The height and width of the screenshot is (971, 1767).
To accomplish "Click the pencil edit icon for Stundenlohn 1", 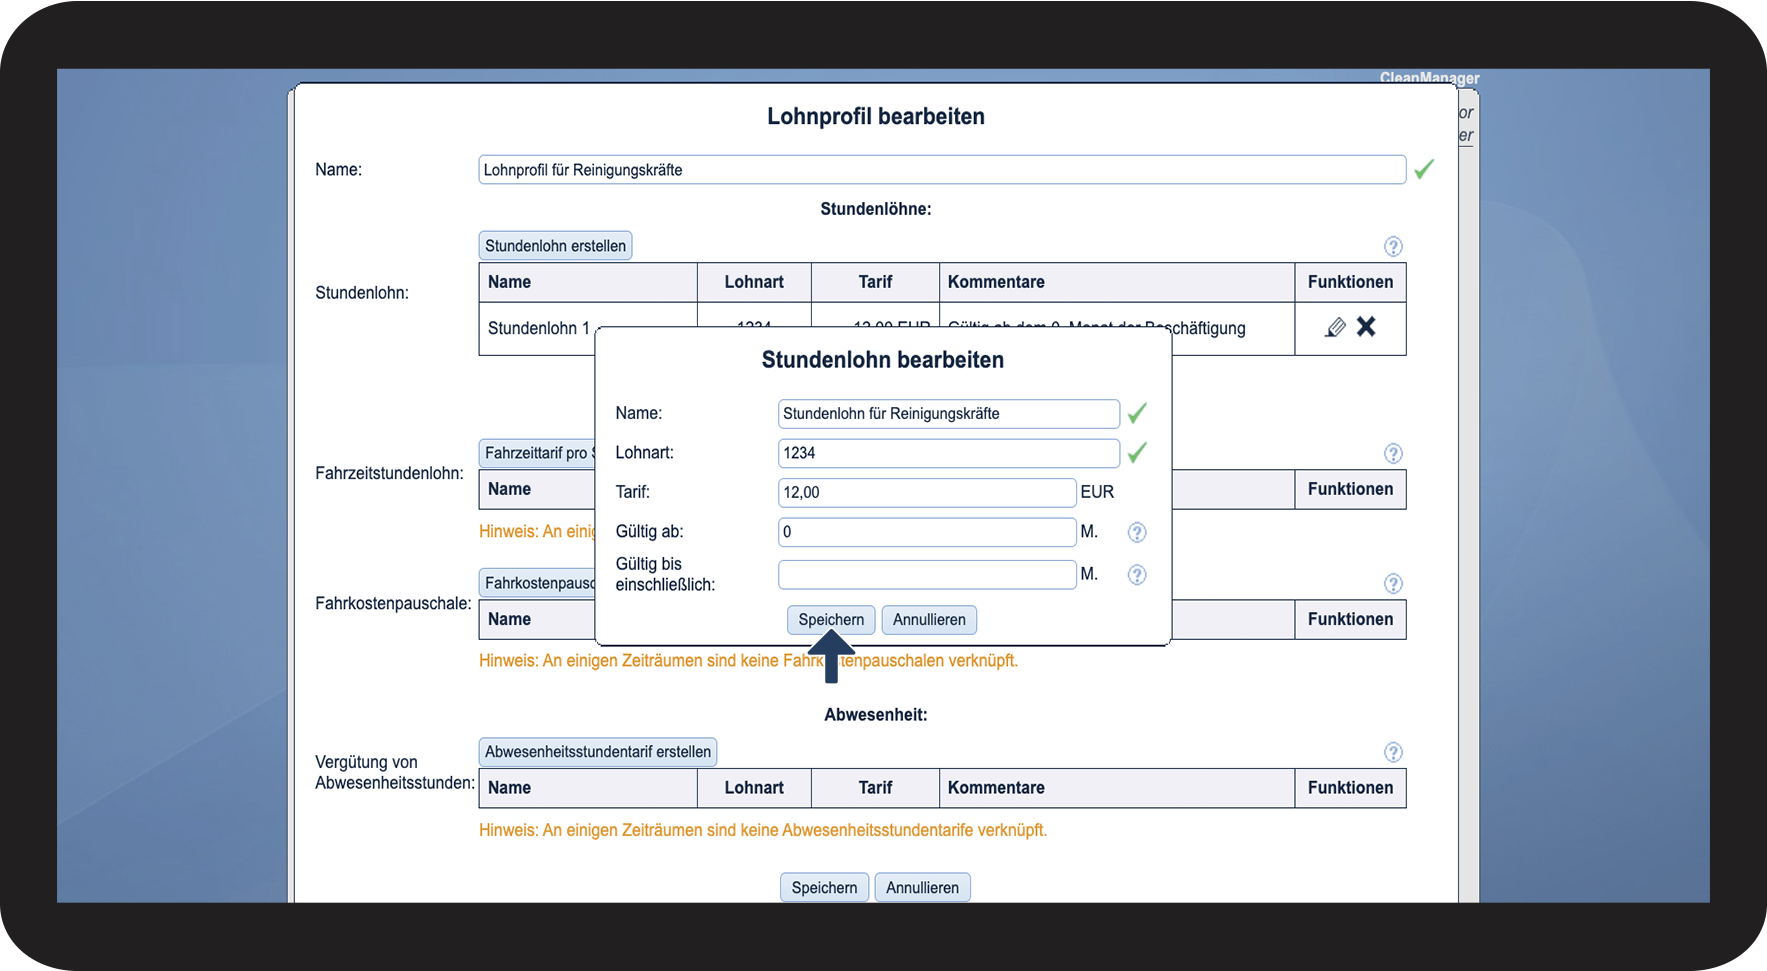I will tap(1335, 328).
